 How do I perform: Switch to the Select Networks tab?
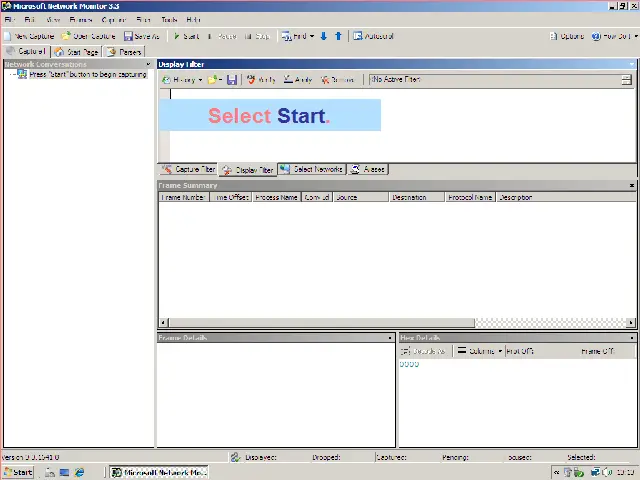coord(312,169)
